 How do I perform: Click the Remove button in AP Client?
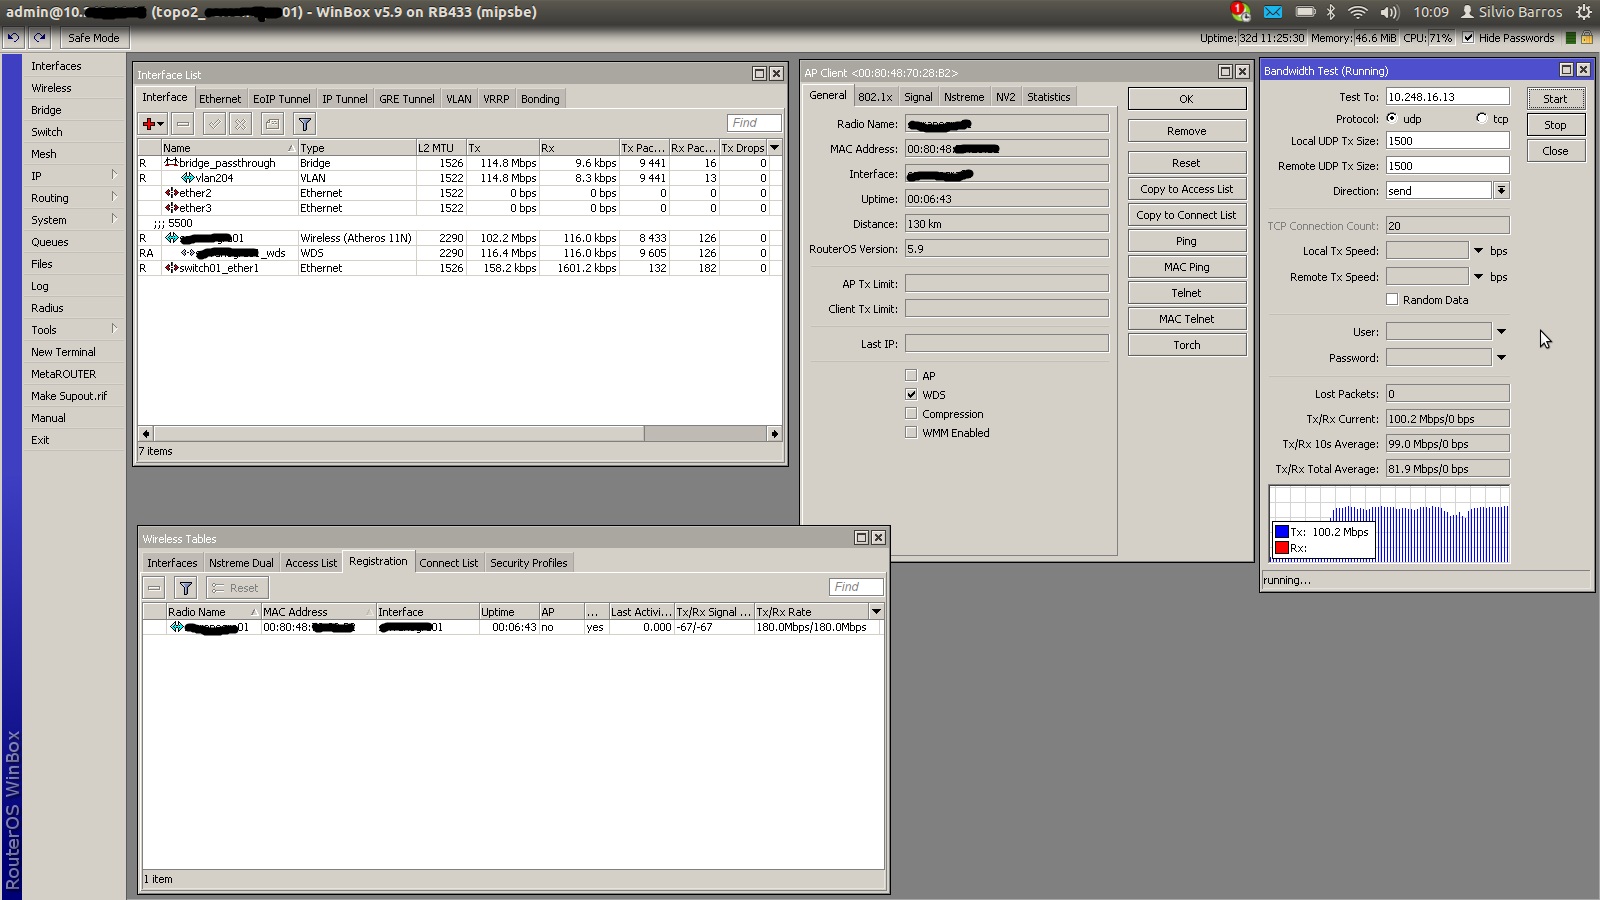point(1187,131)
